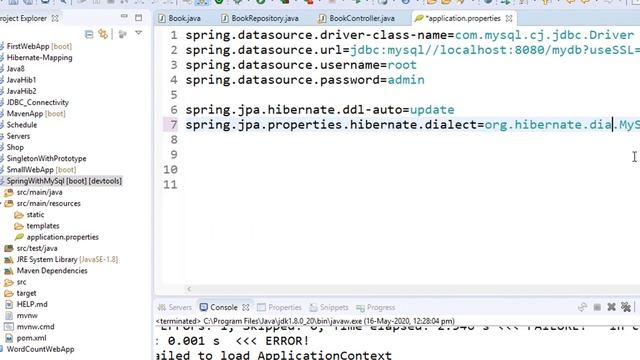Click ddl-auto value 'update'
This screenshot has width=640, height=360.
[x=432, y=110]
